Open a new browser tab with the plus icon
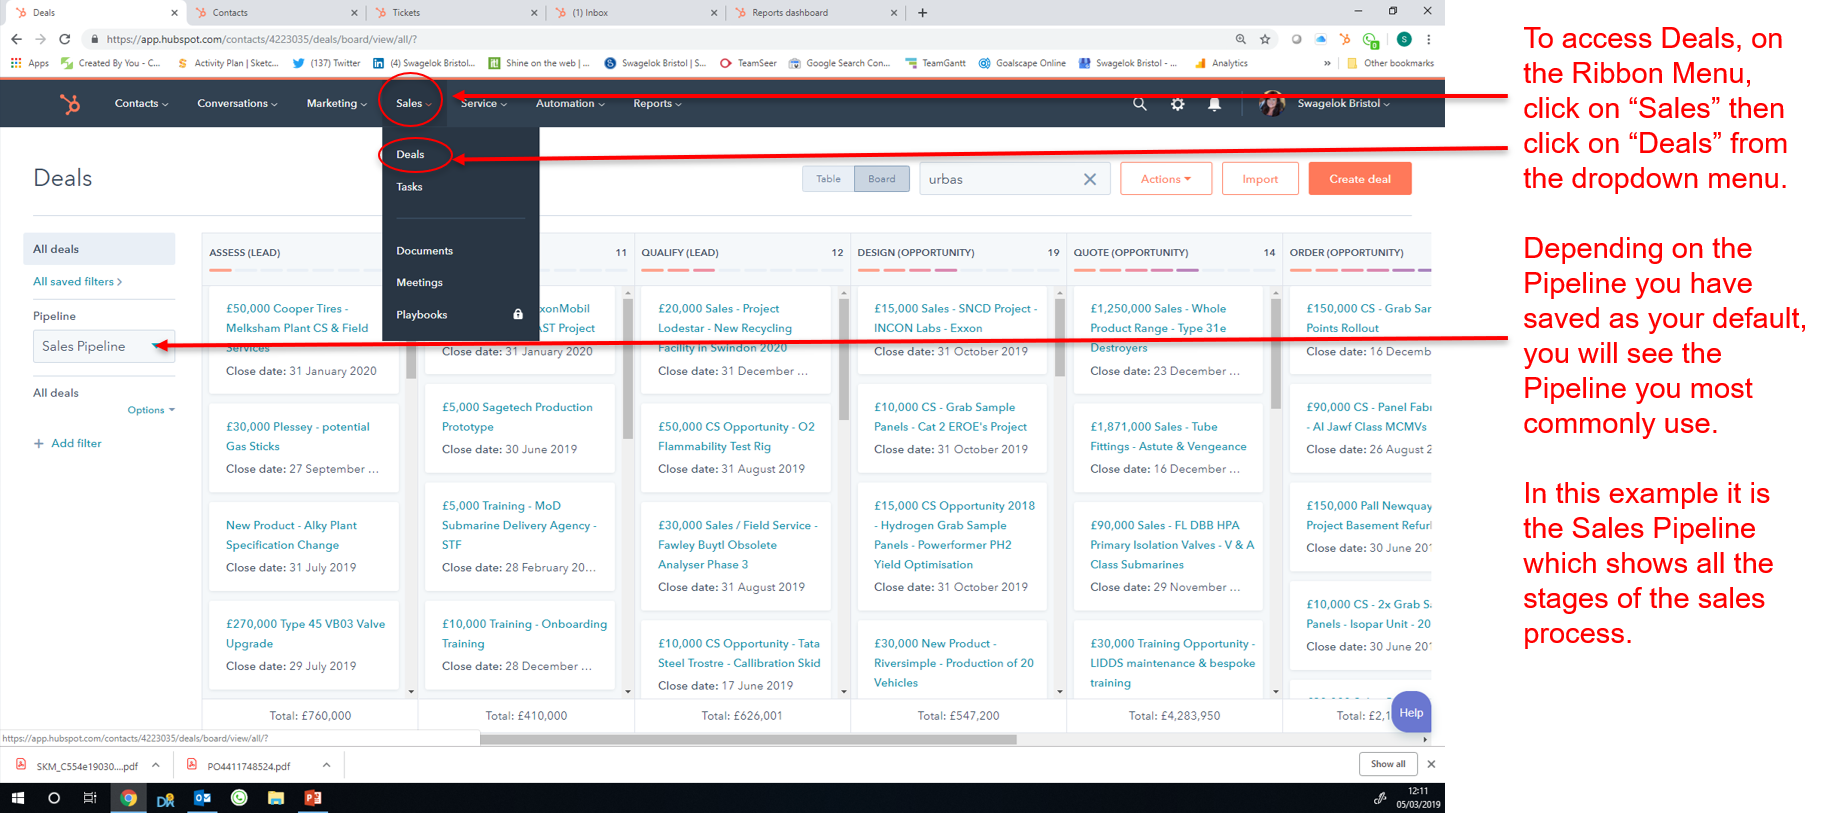This screenshot has width=1834, height=813. (922, 13)
